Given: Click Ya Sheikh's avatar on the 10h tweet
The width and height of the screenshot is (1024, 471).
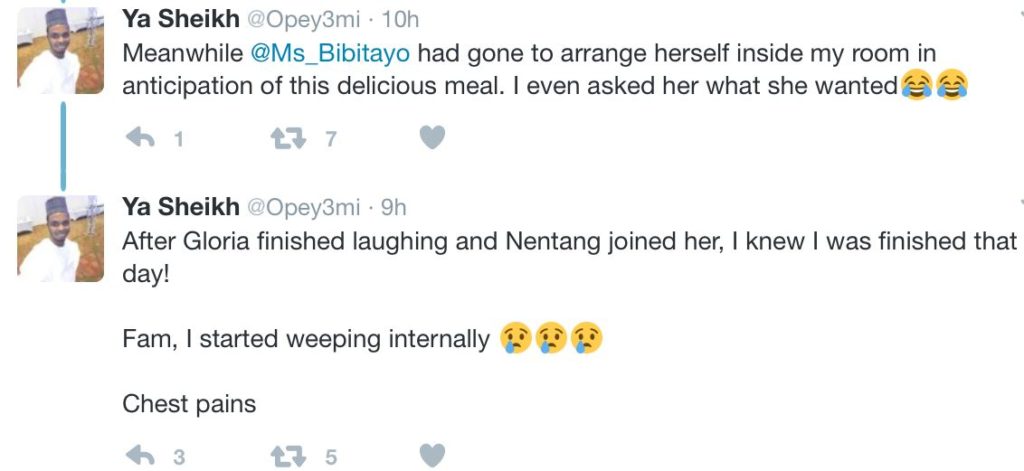Looking at the screenshot, I should point(61,52).
